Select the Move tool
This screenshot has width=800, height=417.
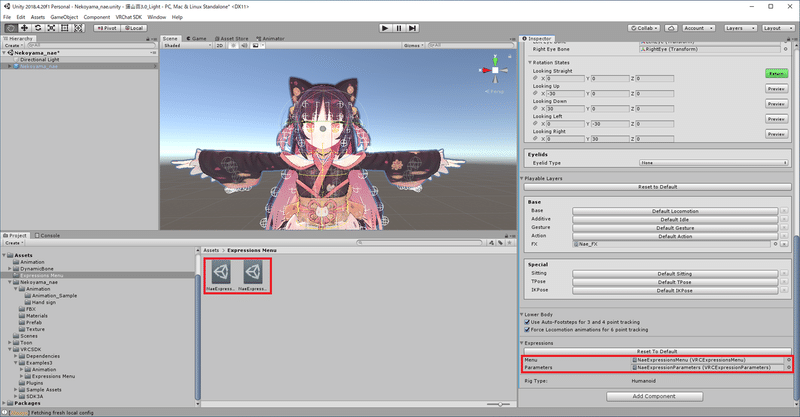pos(24,28)
